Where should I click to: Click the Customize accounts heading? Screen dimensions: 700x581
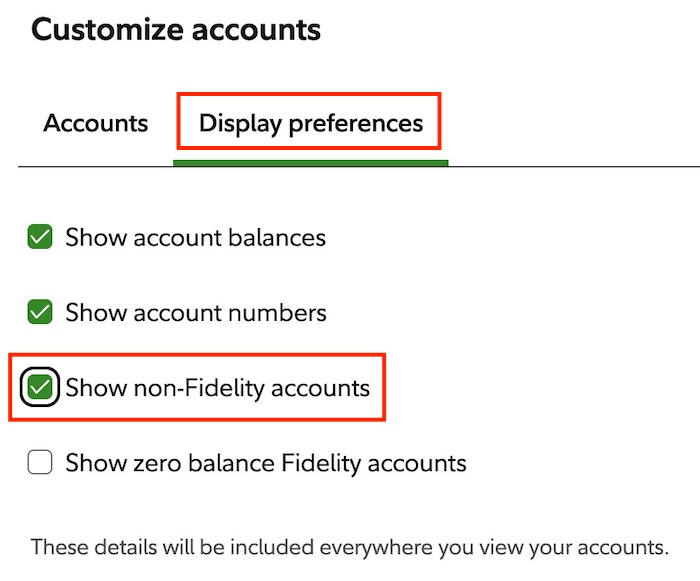click(x=176, y=29)
